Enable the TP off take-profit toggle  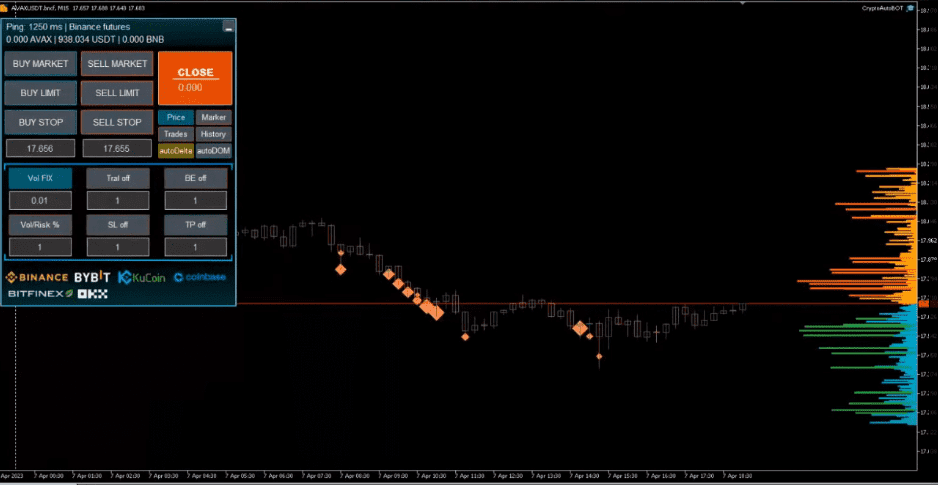coord(195,224)
